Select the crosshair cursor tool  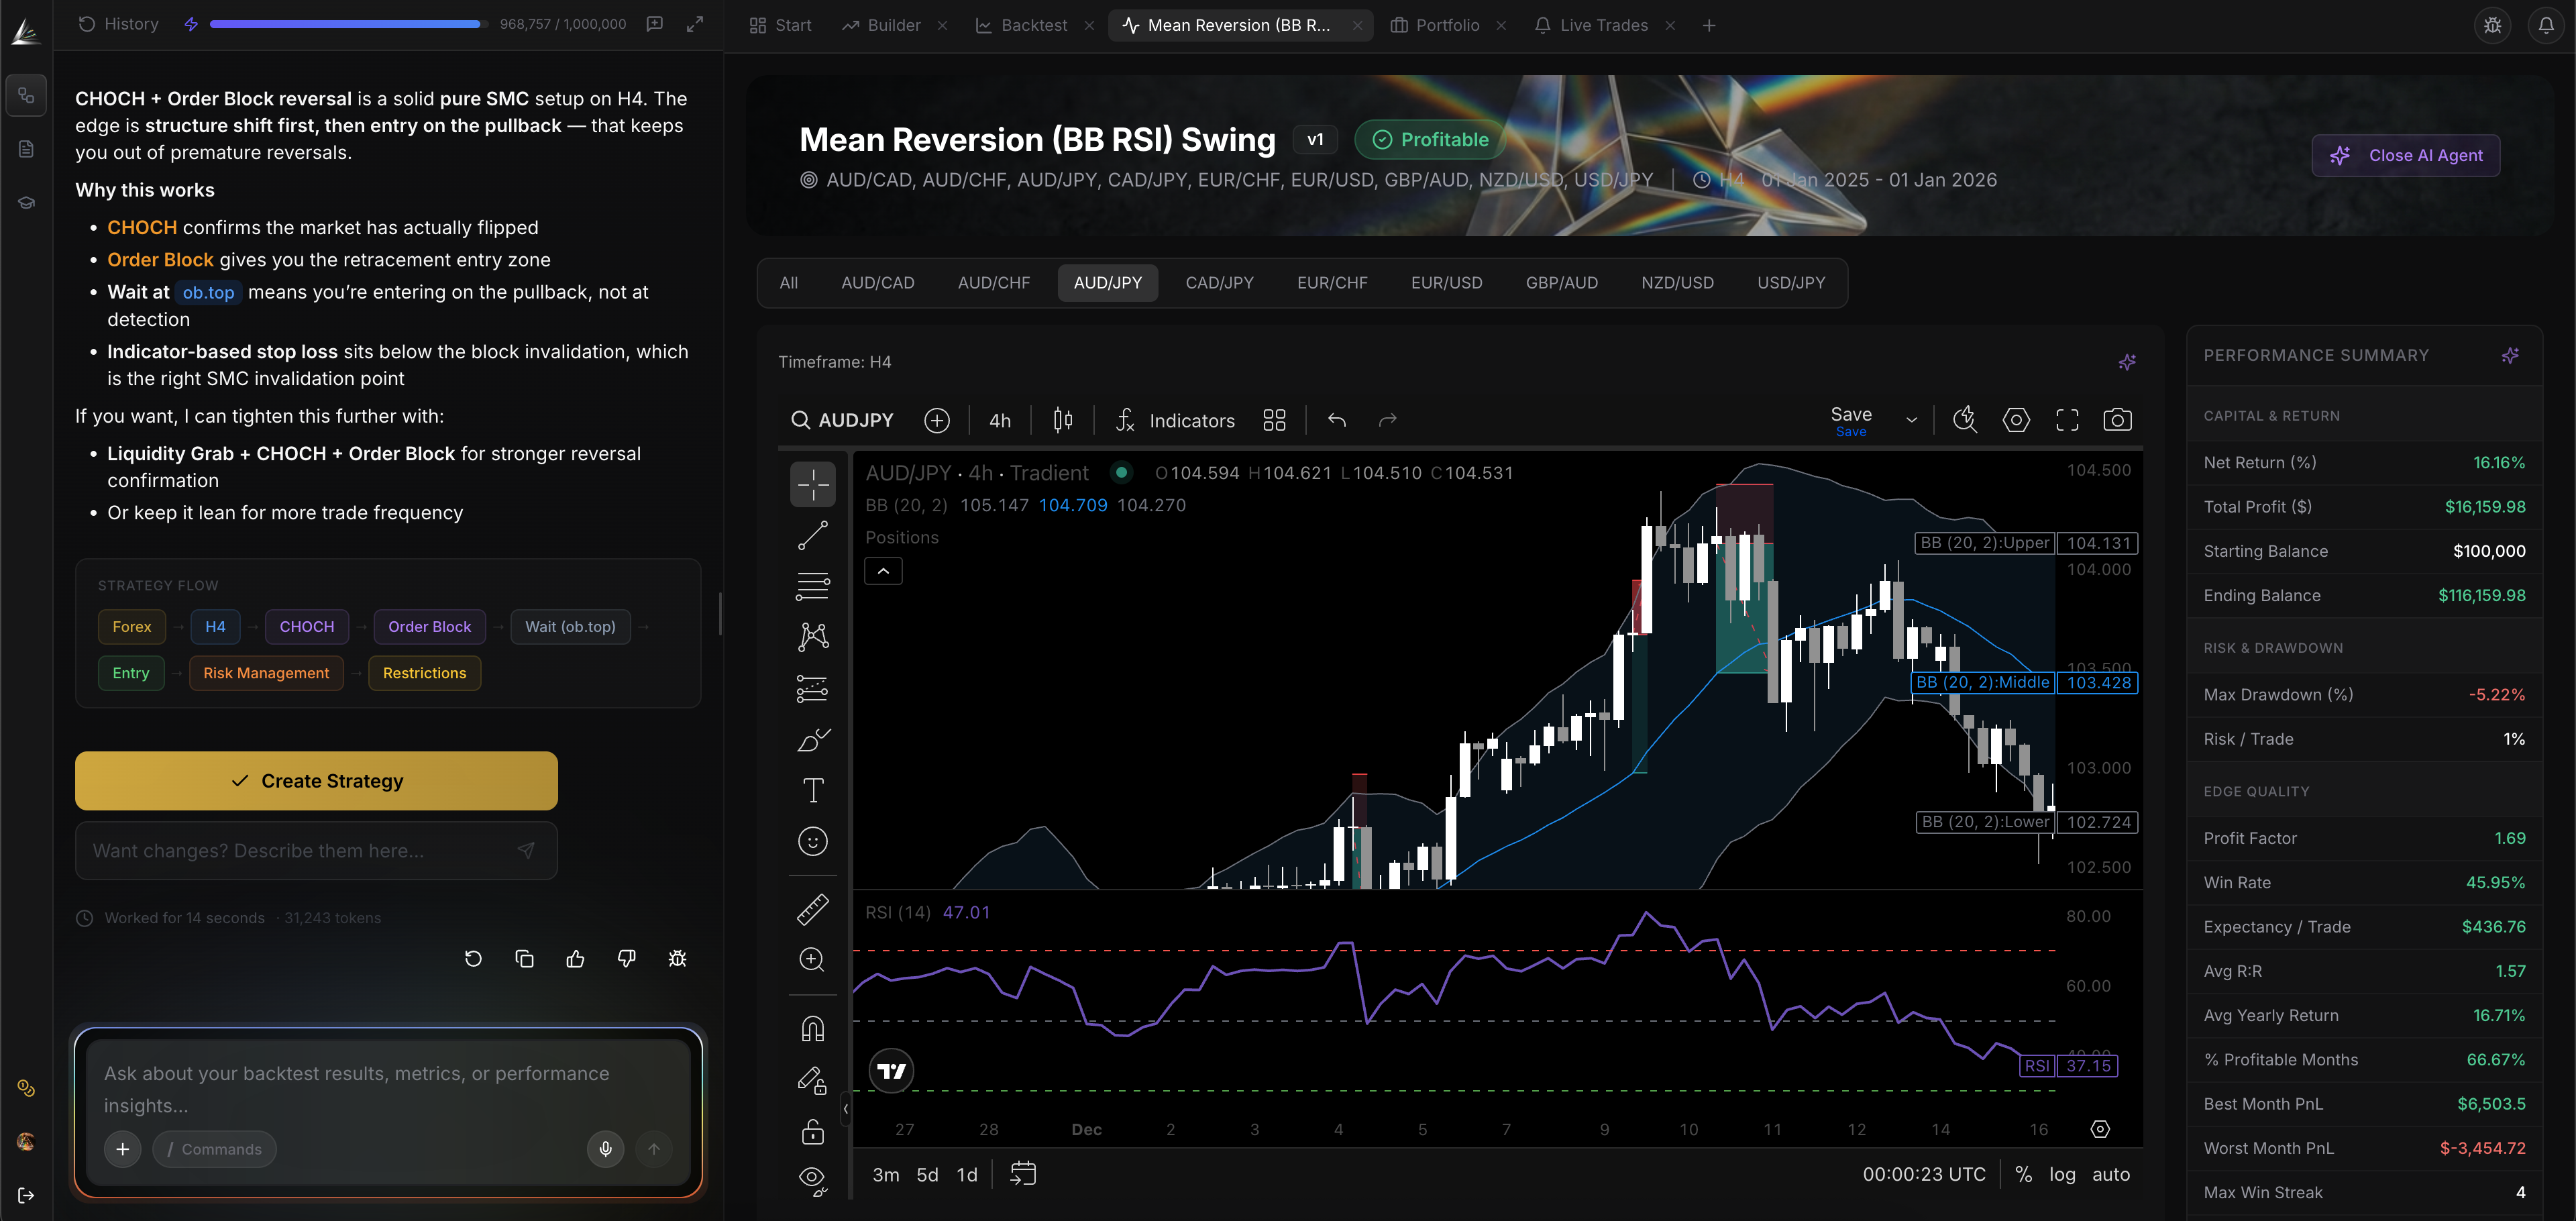pos(812,485)
